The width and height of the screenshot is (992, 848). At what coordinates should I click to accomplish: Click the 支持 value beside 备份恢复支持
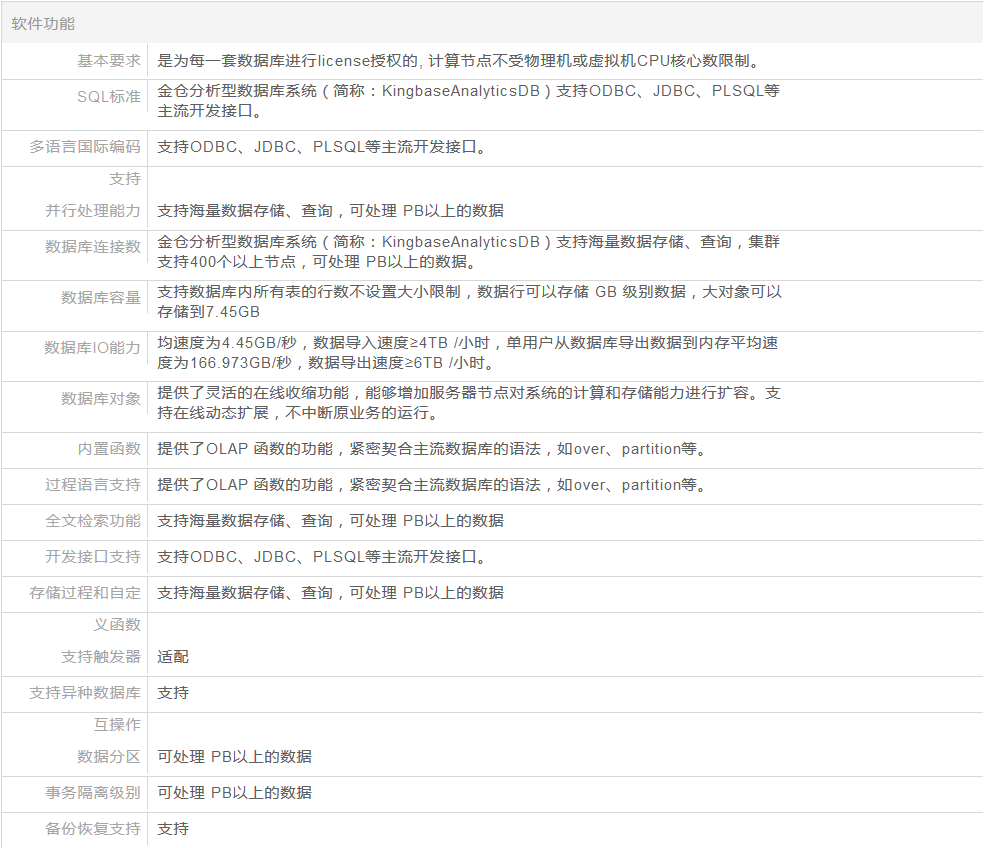tap(173, 829)
